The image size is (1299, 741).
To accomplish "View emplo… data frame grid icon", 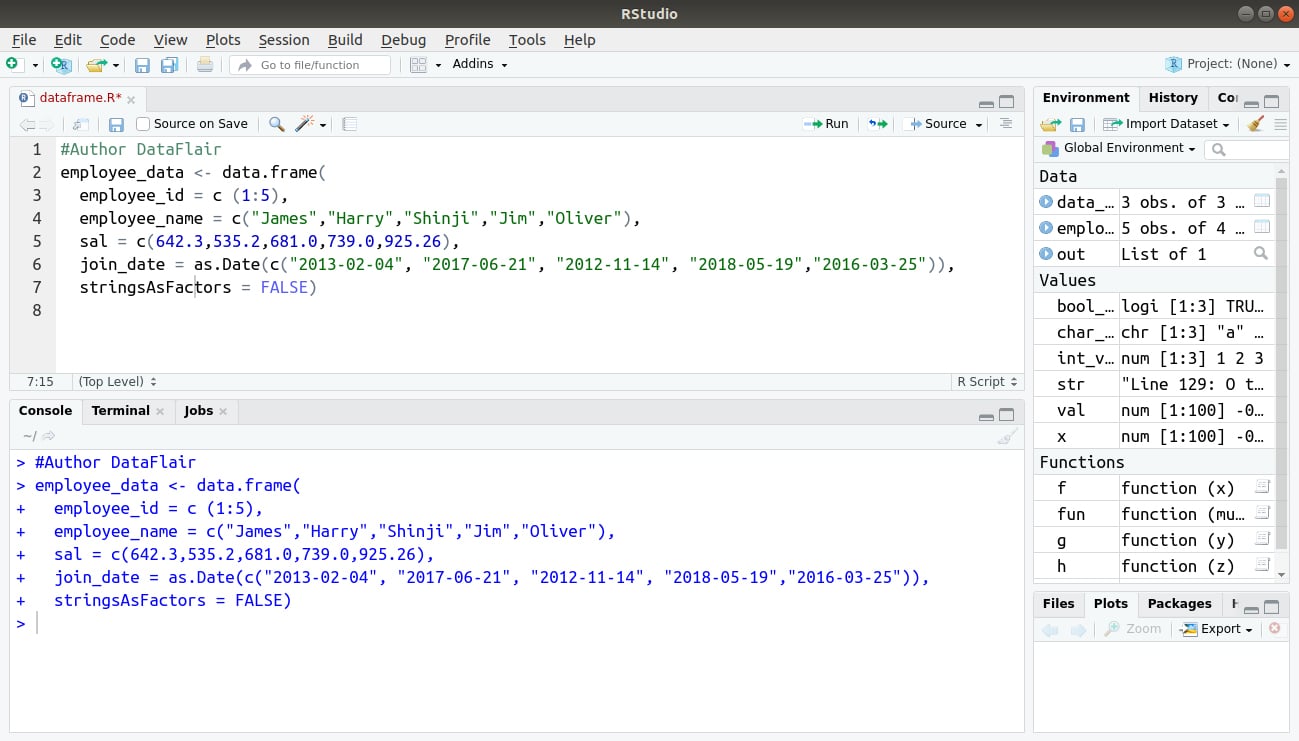I will [x=1262, y=227].
